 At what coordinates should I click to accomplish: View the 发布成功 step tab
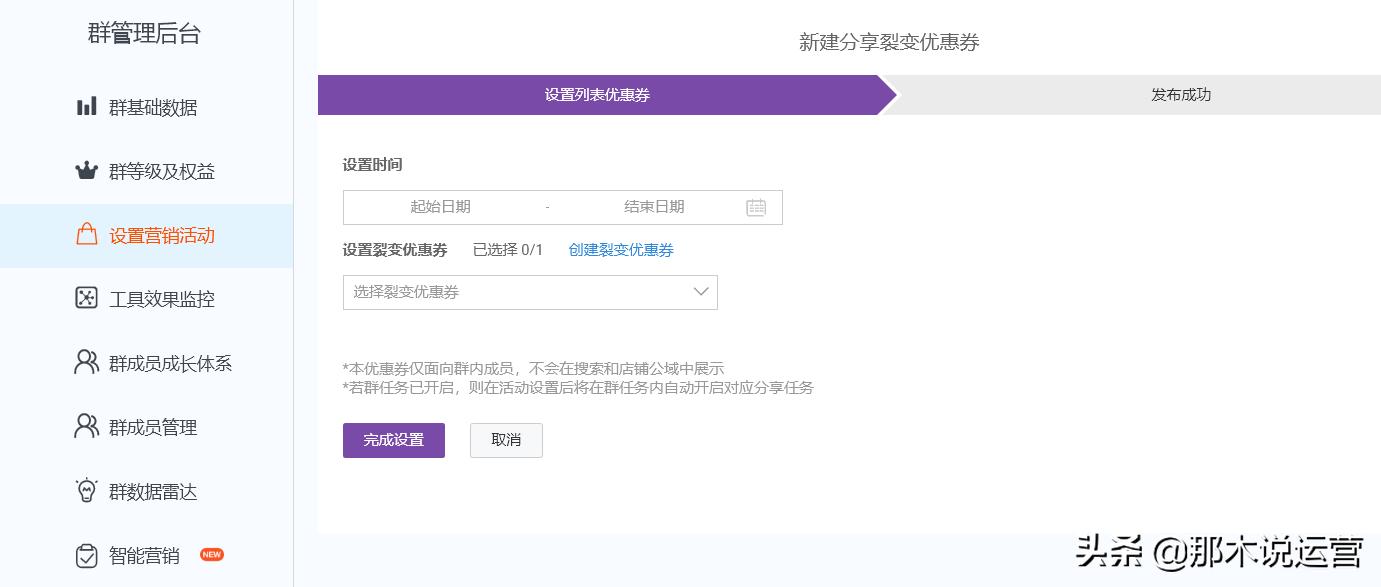(1180, 95)
